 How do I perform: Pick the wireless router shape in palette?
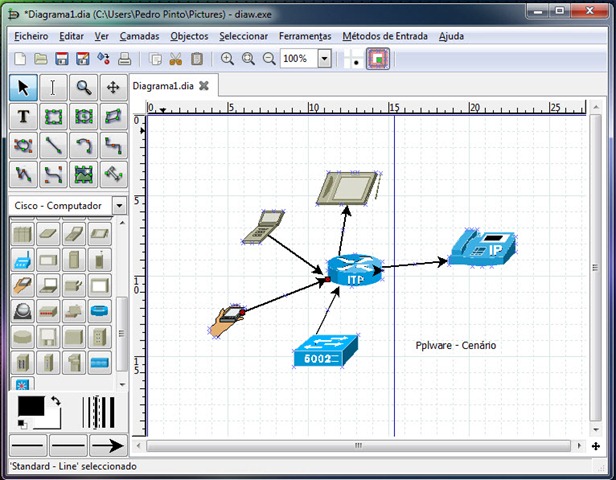22,260
